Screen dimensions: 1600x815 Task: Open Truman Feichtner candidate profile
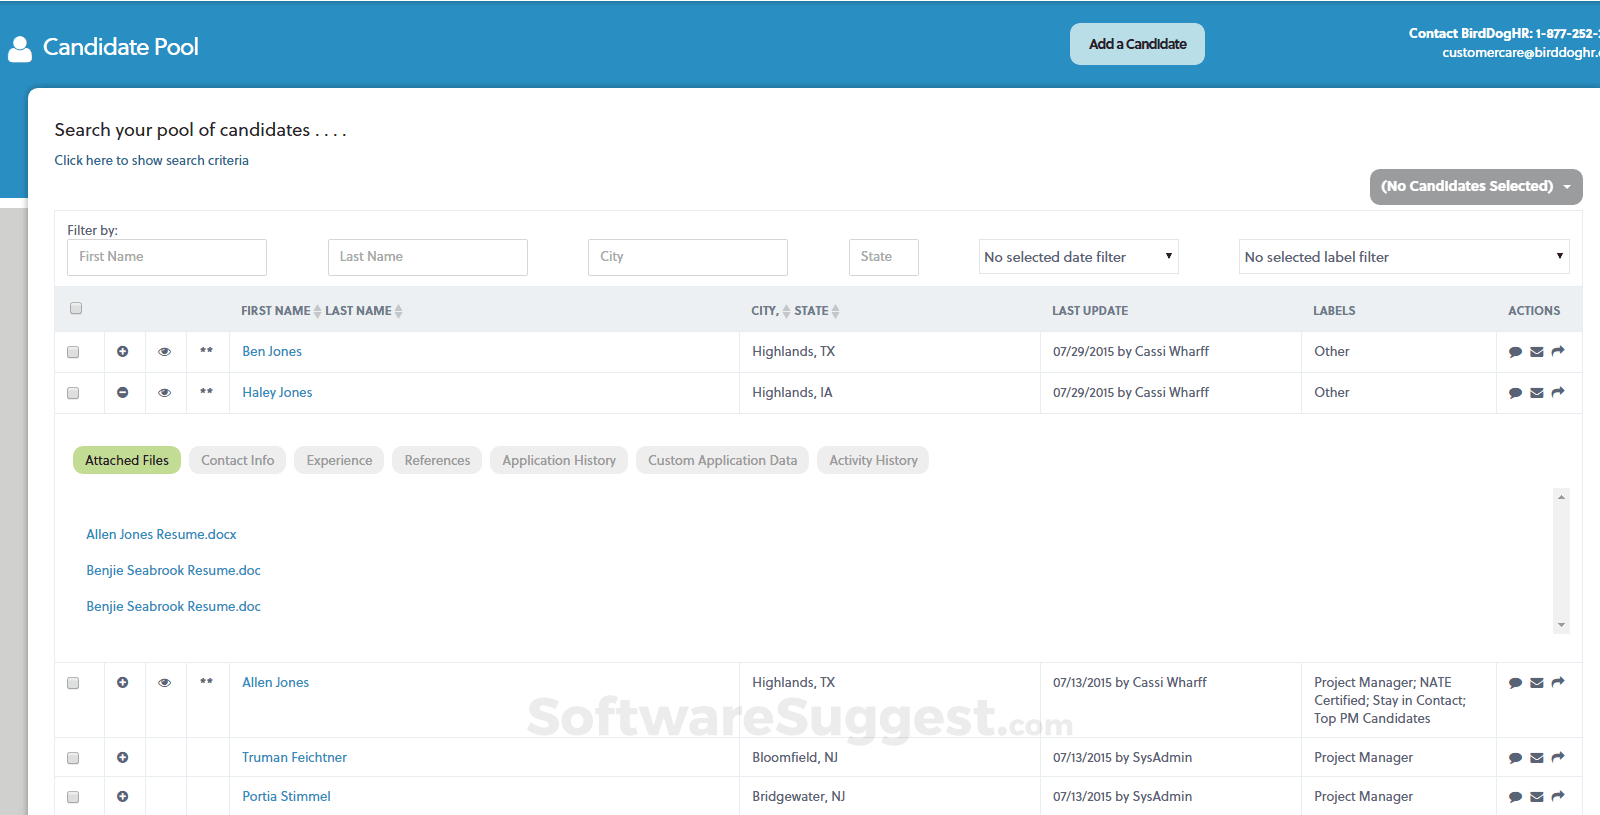(x=294, y=758)
